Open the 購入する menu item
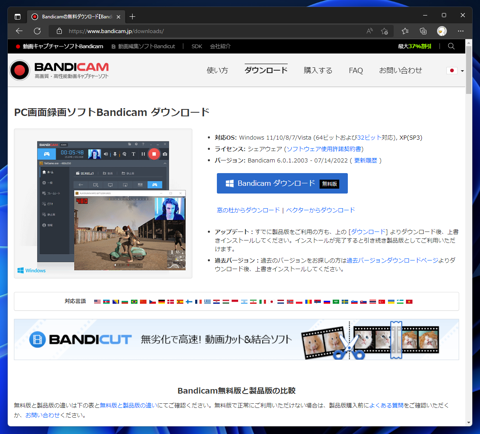This screenshot has width=480, height=434. (x=318, y=70)
